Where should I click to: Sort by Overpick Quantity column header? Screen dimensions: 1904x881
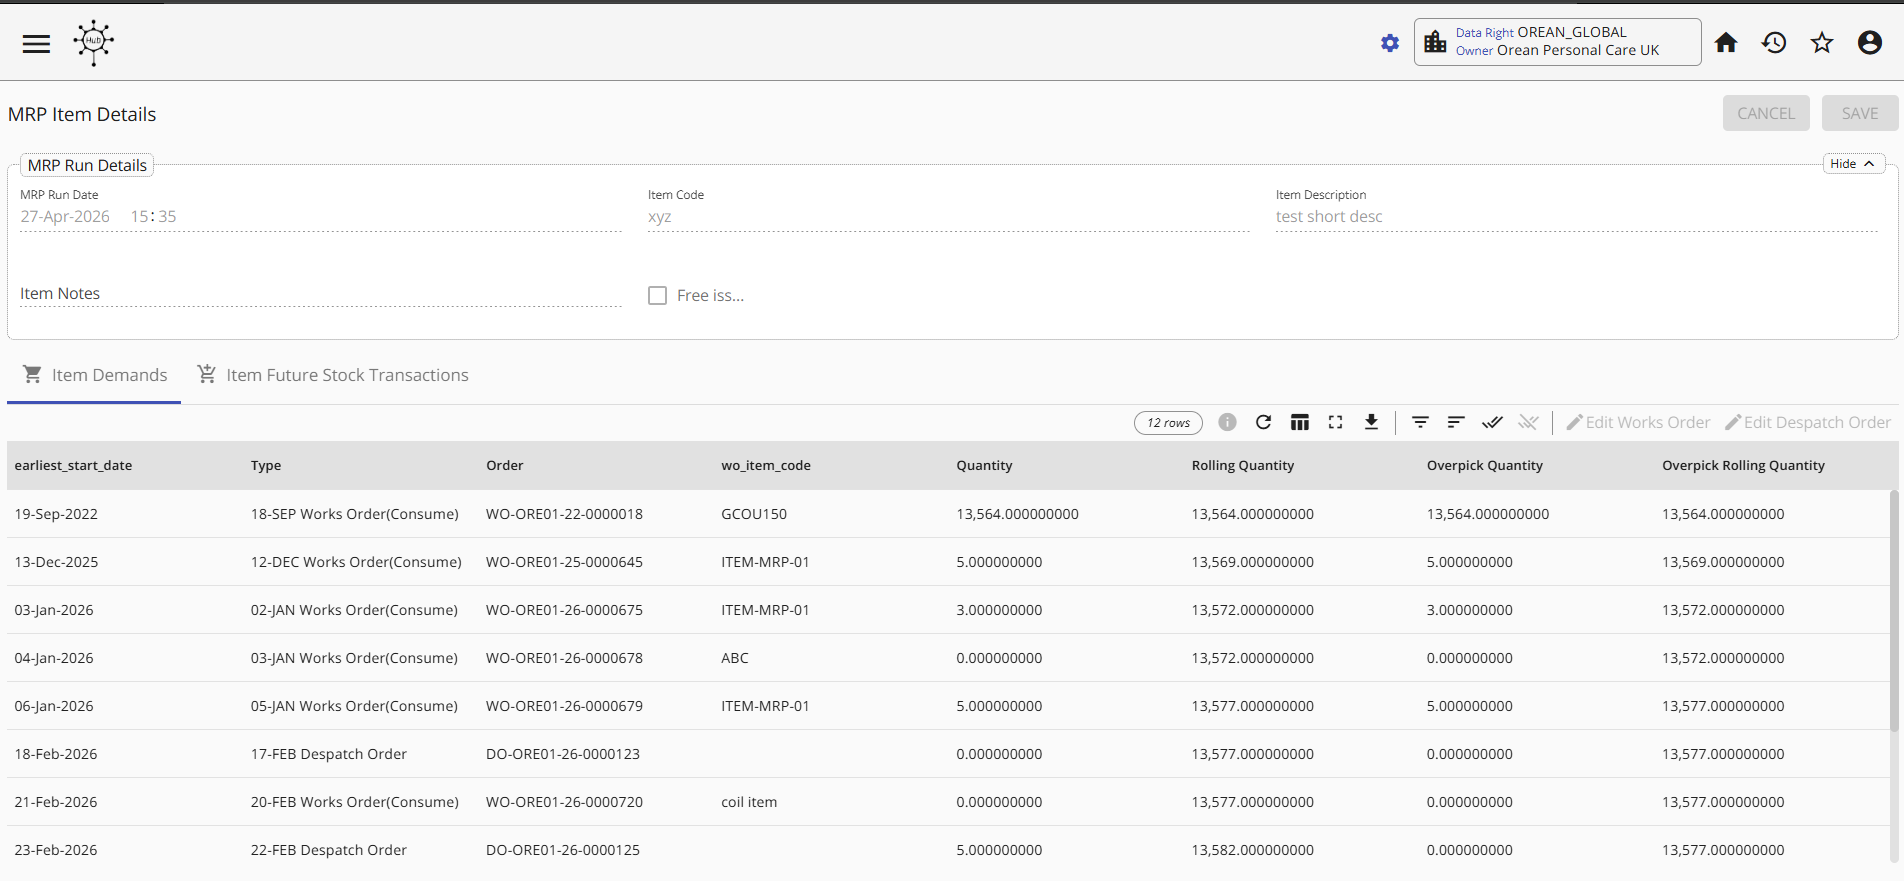coord(1485,465)
